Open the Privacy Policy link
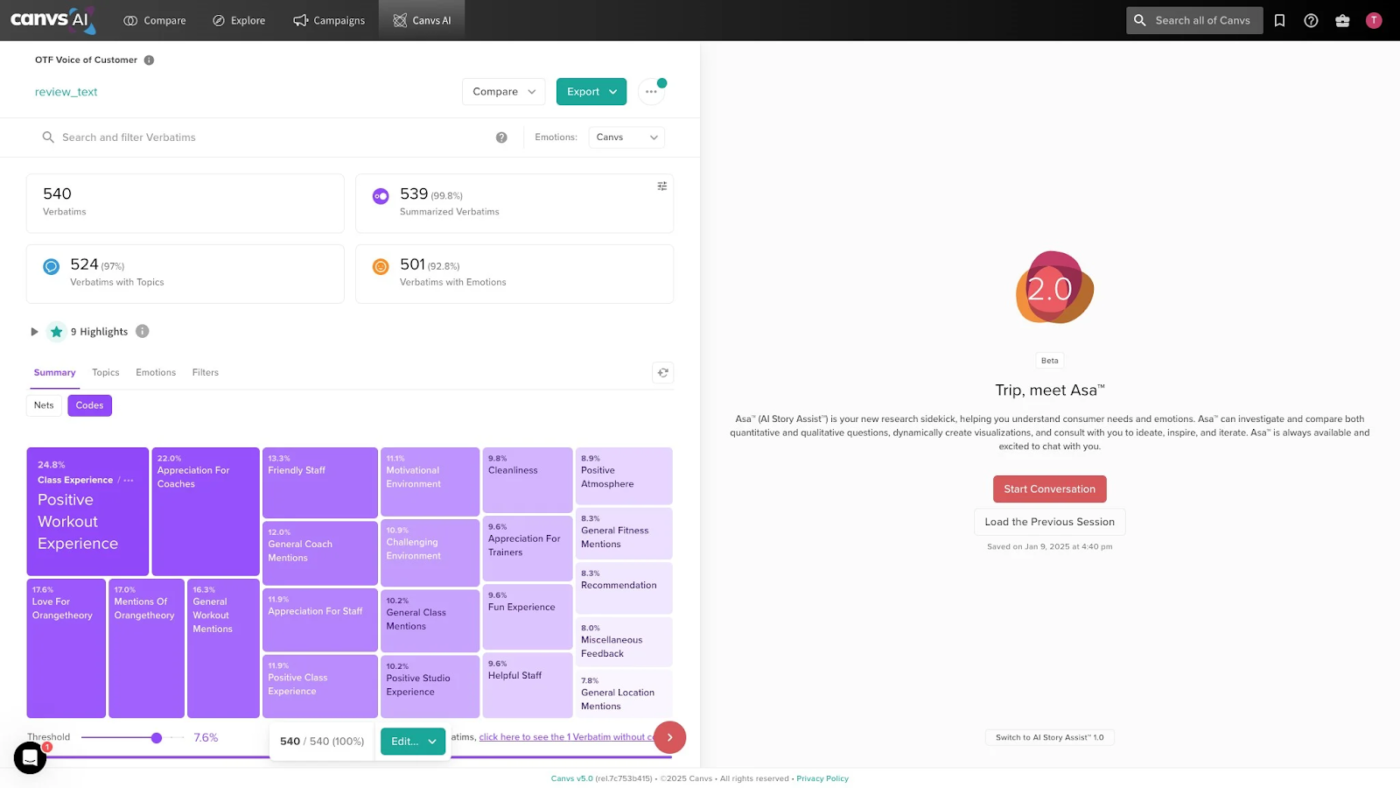 pos(822,779)
